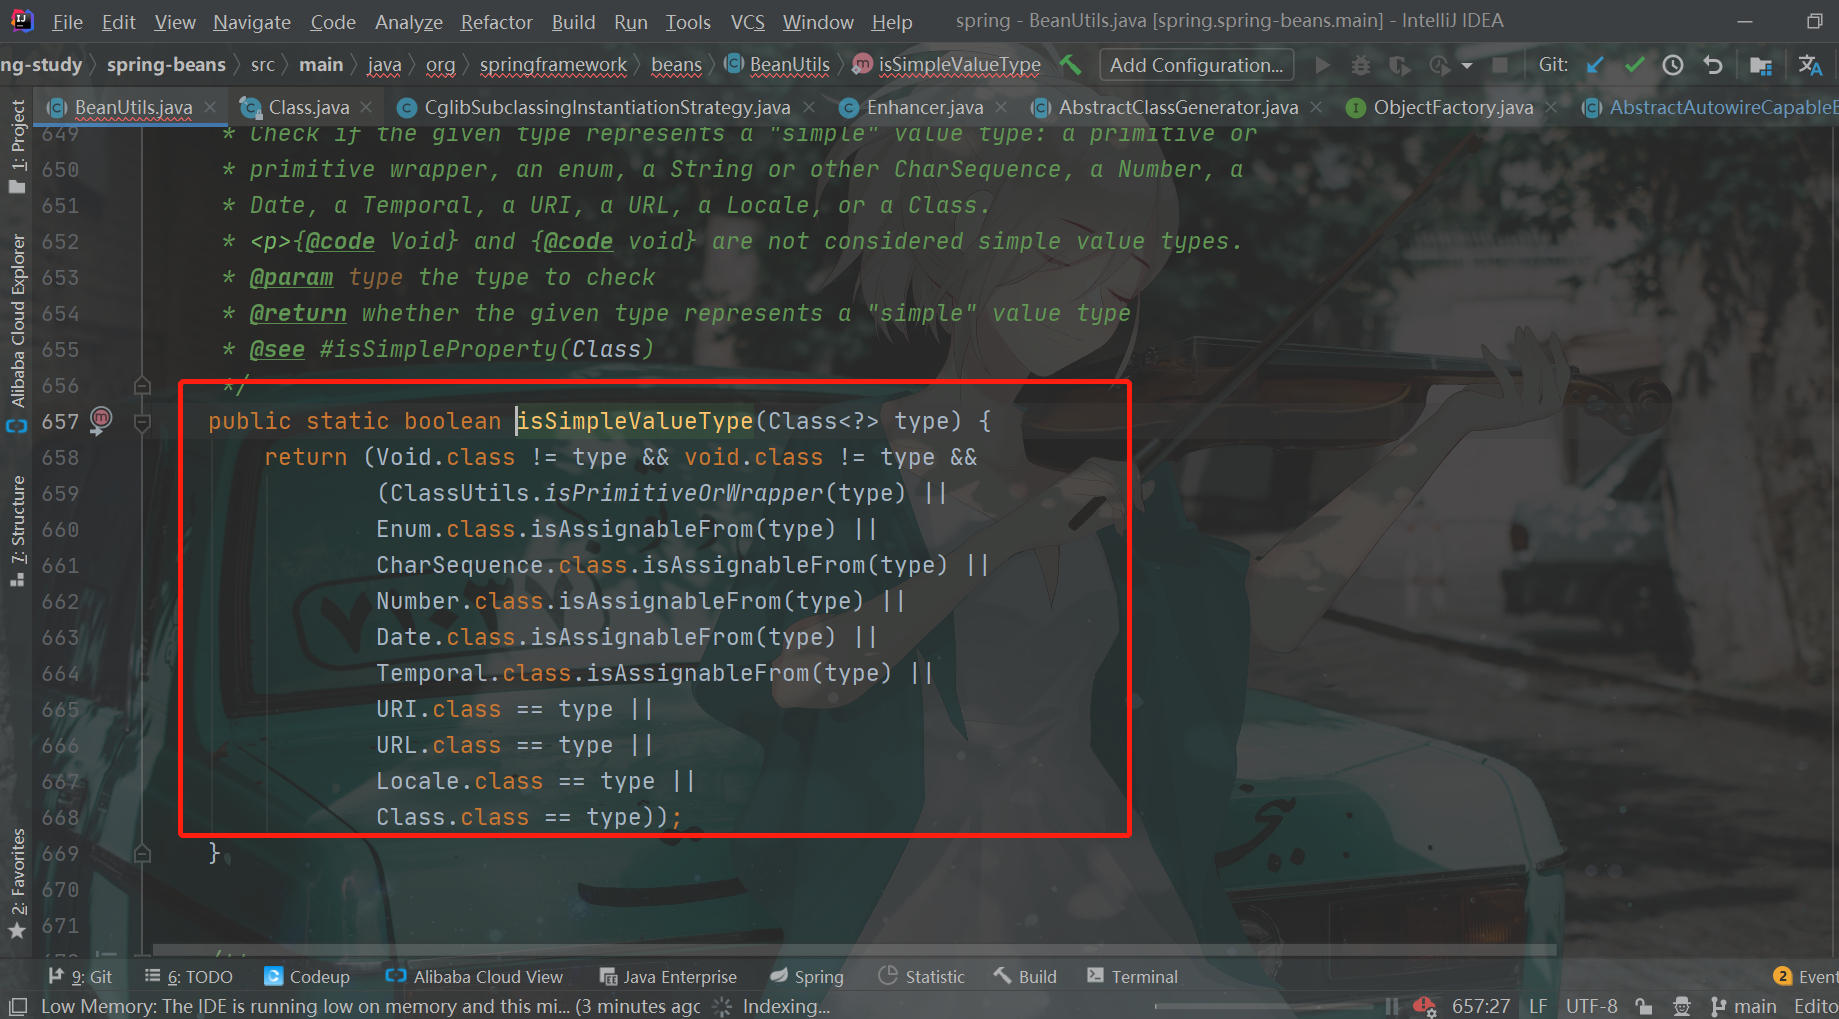Pause the indexing background task

click(x=1391, y=1006)
